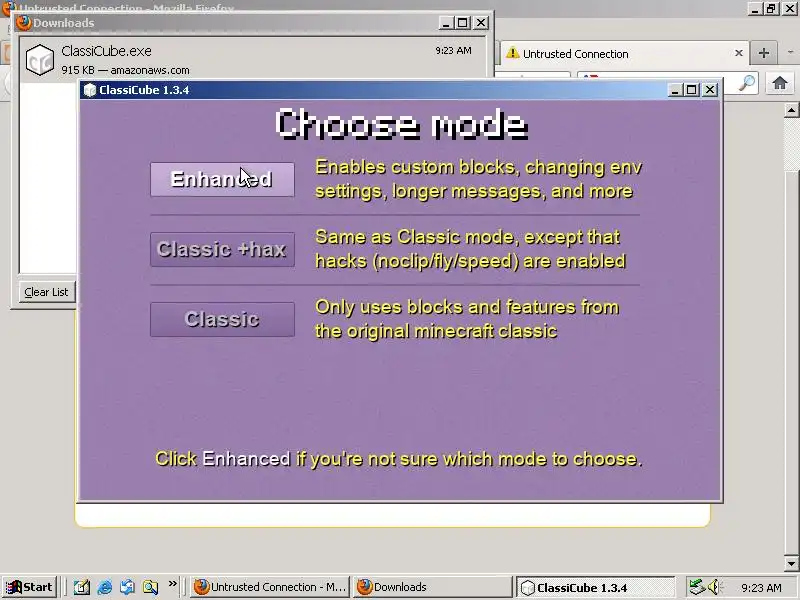Expand the quick launch overflow chevron
The image size is (800, 600).
click(172, 583)
